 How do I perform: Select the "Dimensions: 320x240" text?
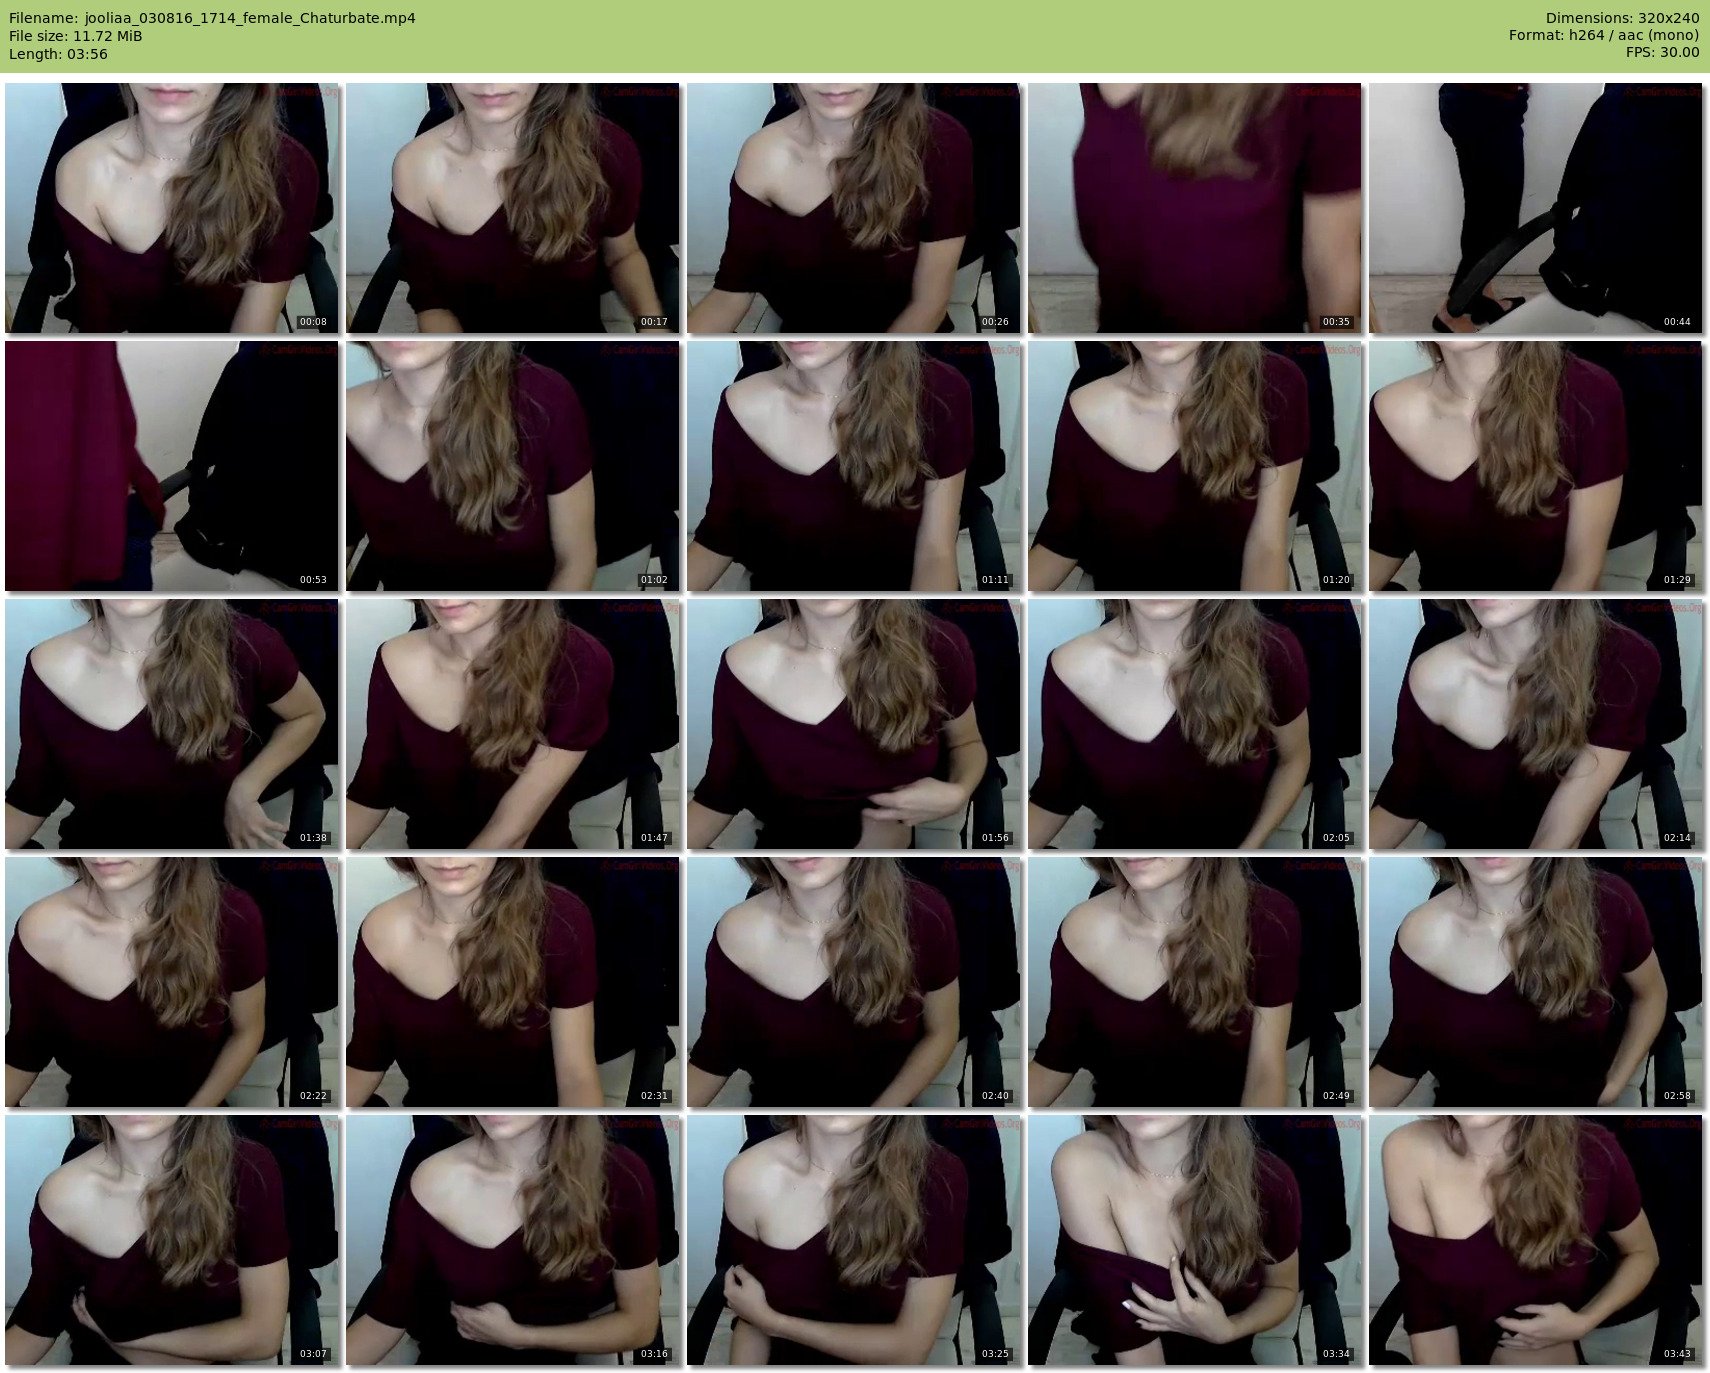coord(1622,18)
